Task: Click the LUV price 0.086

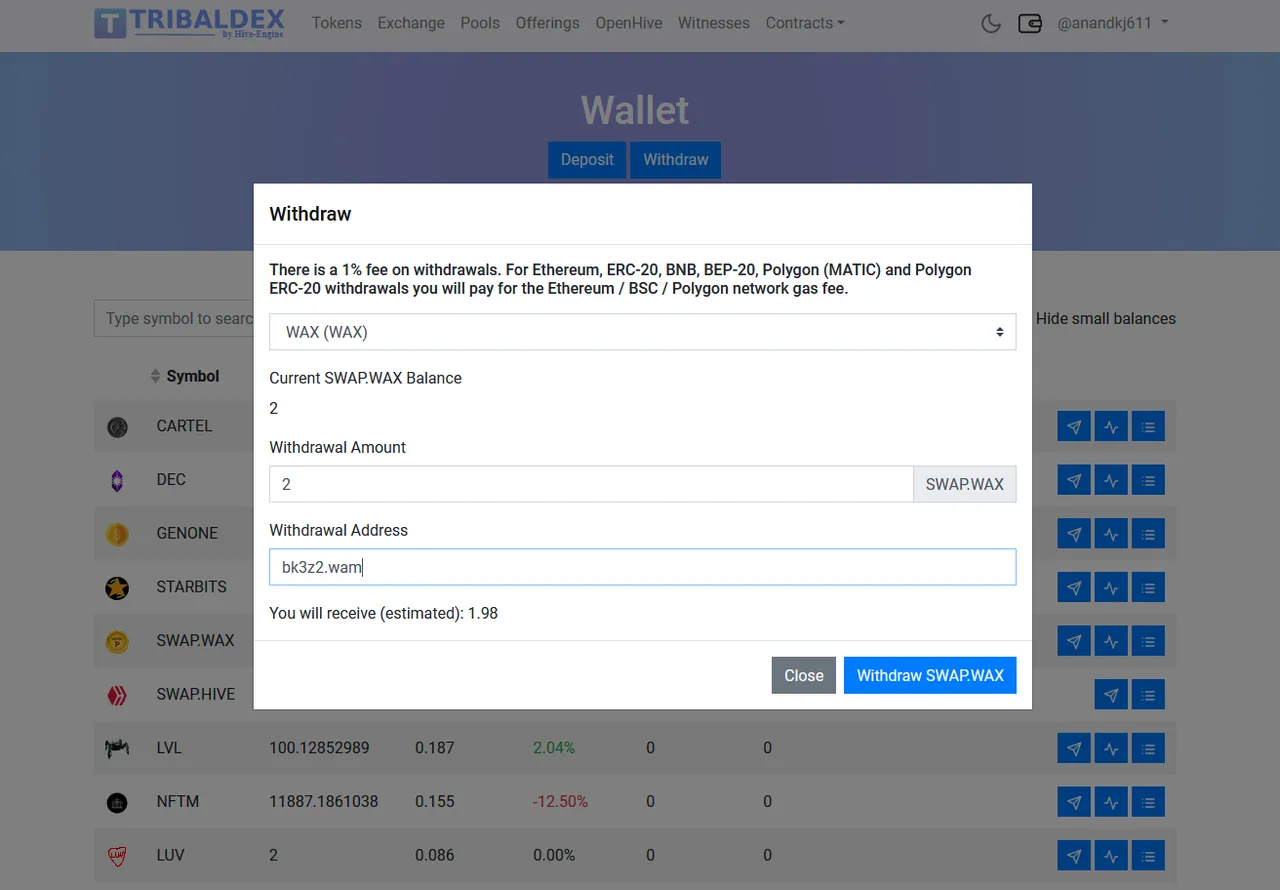Action: [x=435, y=856]
